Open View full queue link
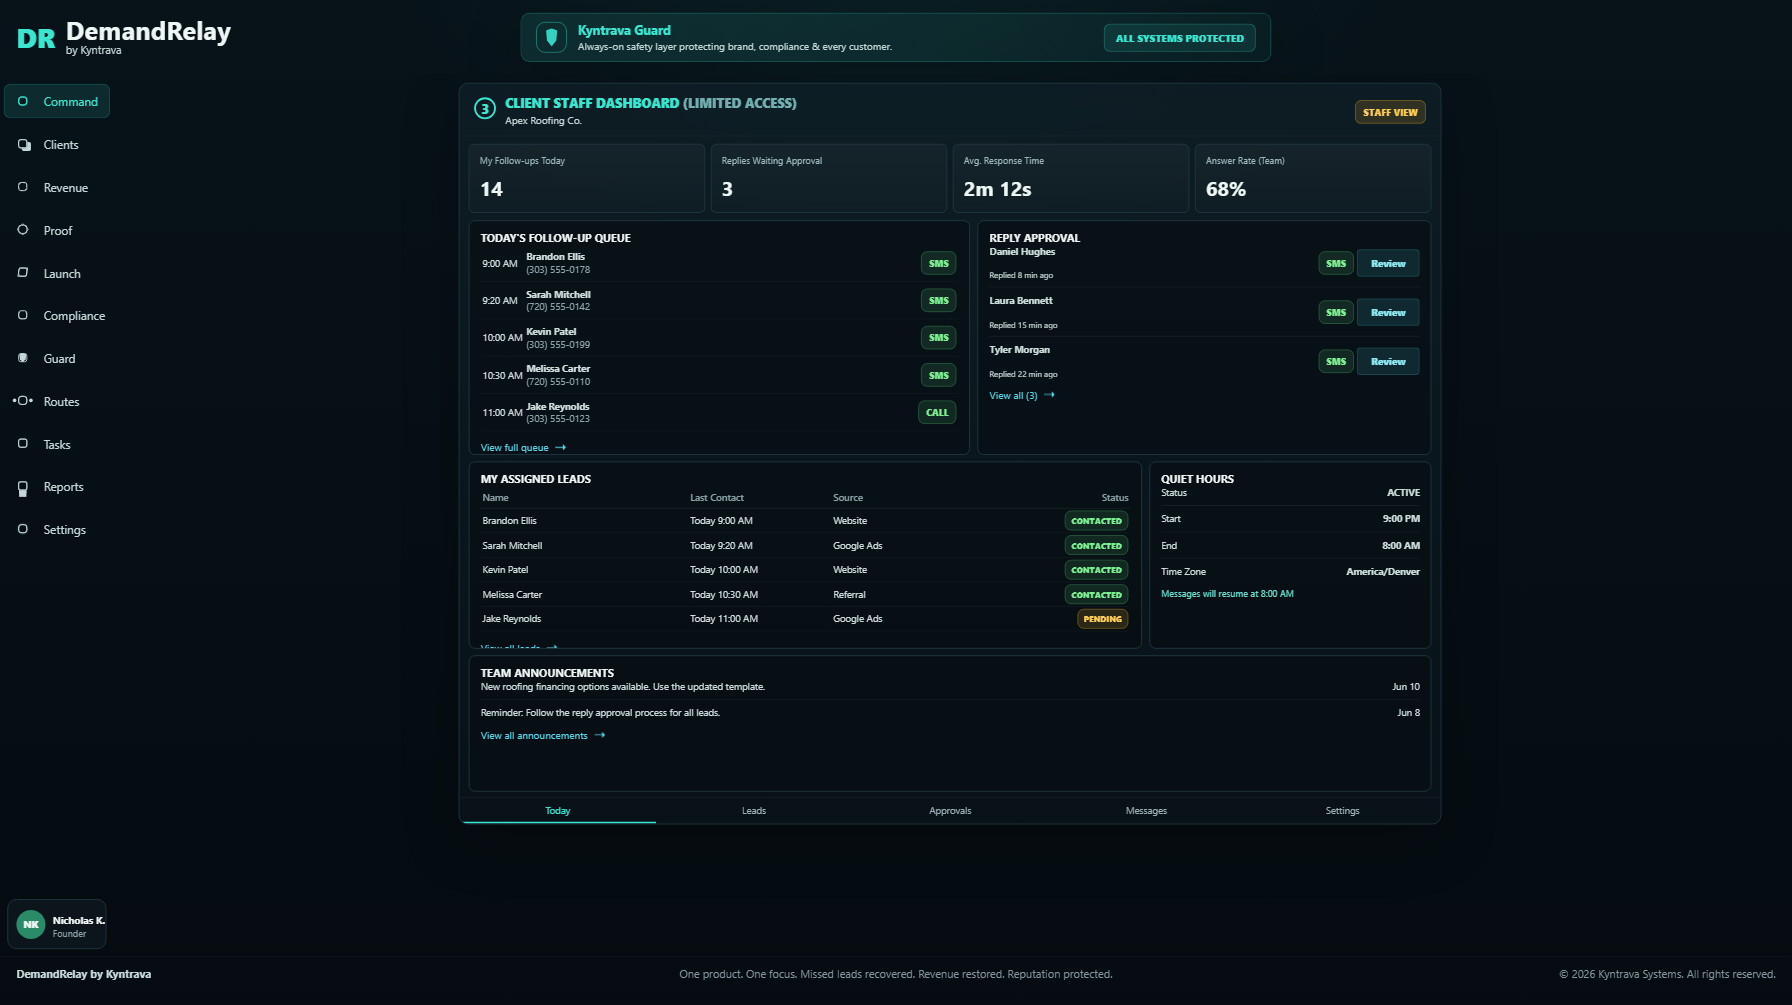This screenshot has width=1792, height=1005. (x=523, y=448)
